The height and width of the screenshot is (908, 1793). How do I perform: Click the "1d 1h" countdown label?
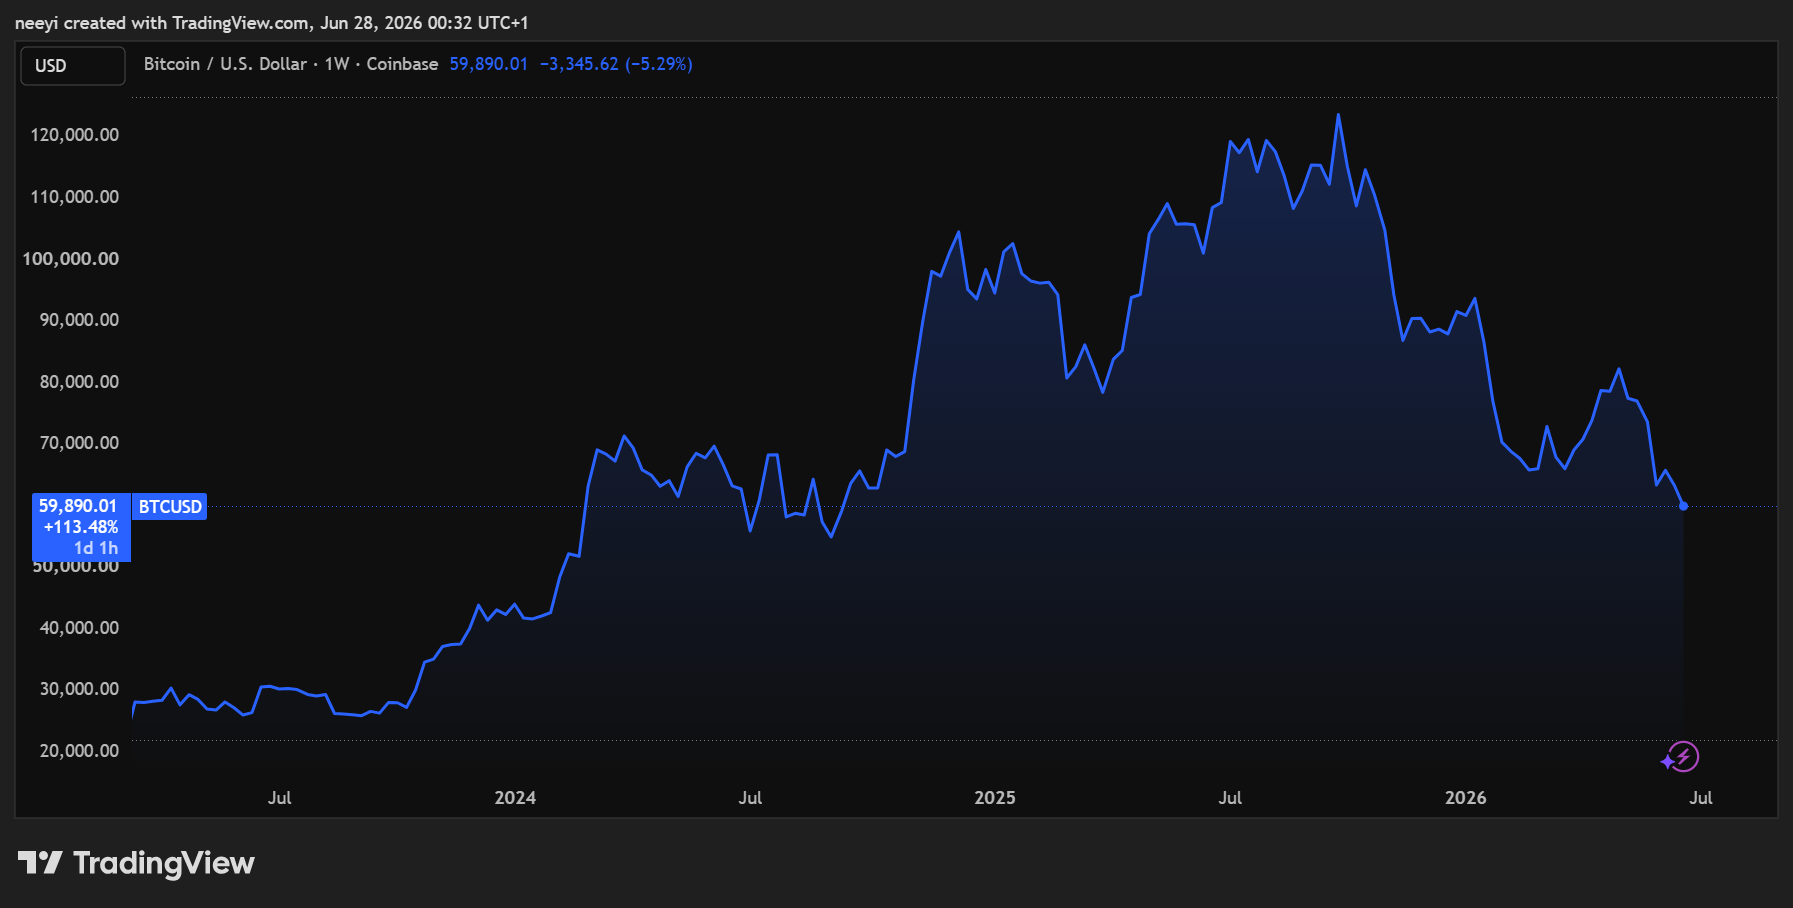click(x=96, y=548)
